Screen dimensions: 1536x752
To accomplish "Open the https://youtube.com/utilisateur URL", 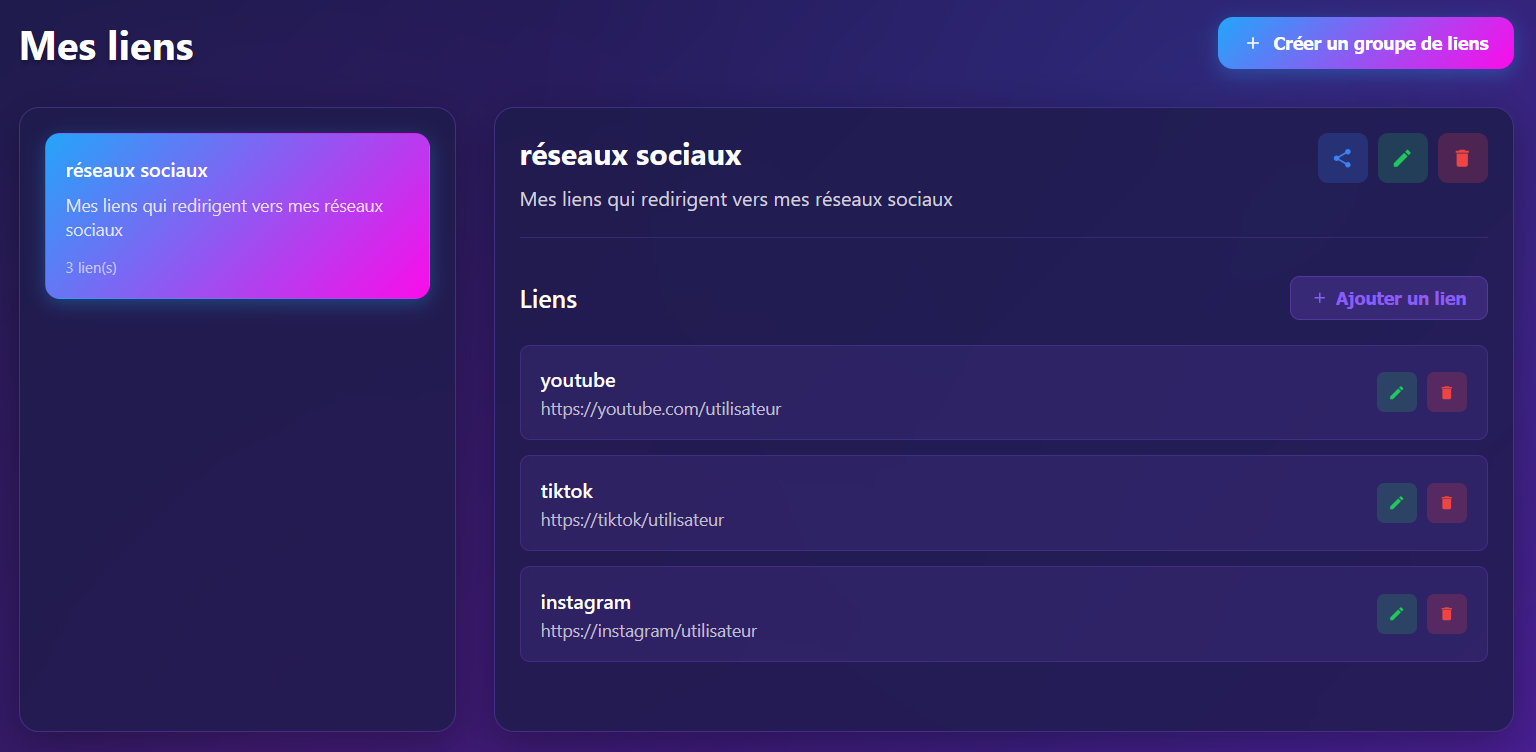I will tap(660, 409).
